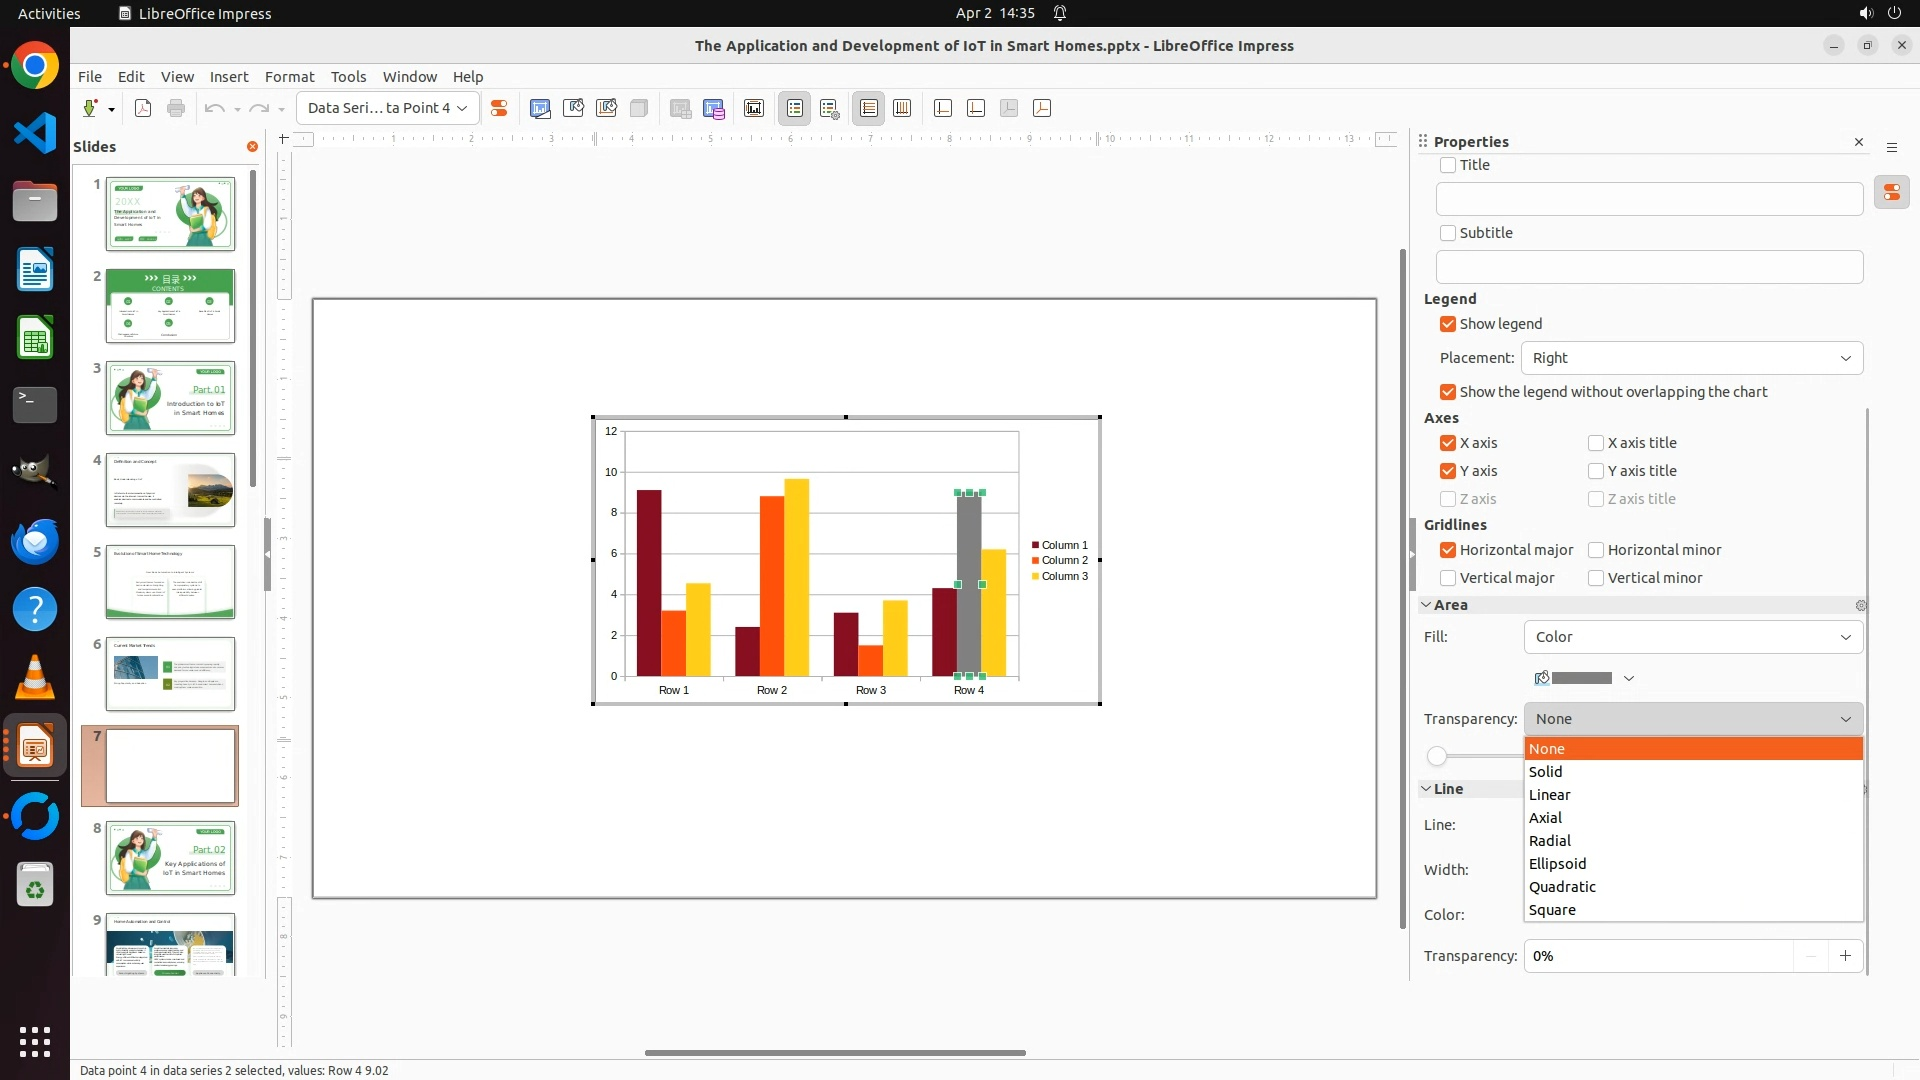Toggle Legend On/Off toolbar icon
Image resolution: width=1920 pixels, height=1080 pixels.
[795, 108]
